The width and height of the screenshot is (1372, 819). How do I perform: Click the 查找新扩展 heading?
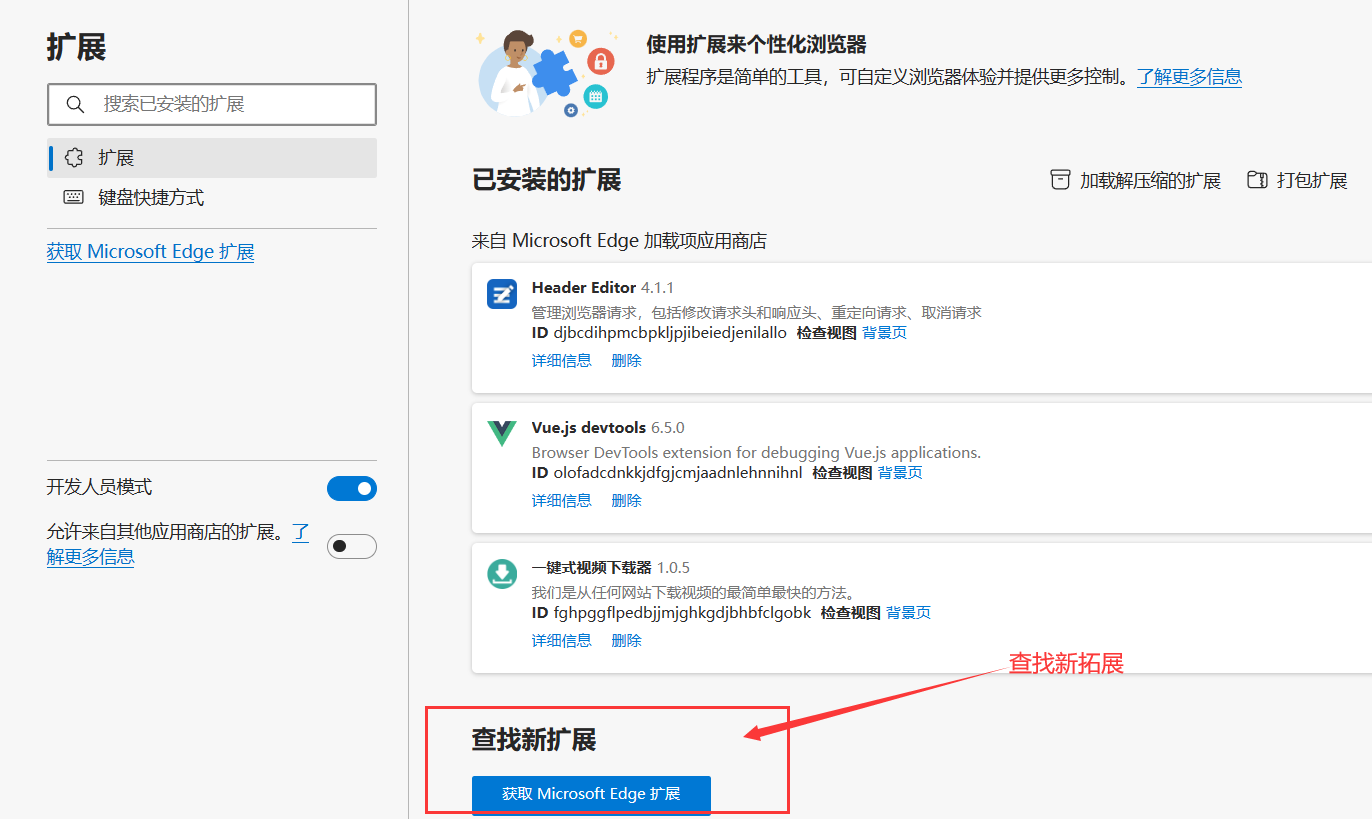tap(534, 740)
